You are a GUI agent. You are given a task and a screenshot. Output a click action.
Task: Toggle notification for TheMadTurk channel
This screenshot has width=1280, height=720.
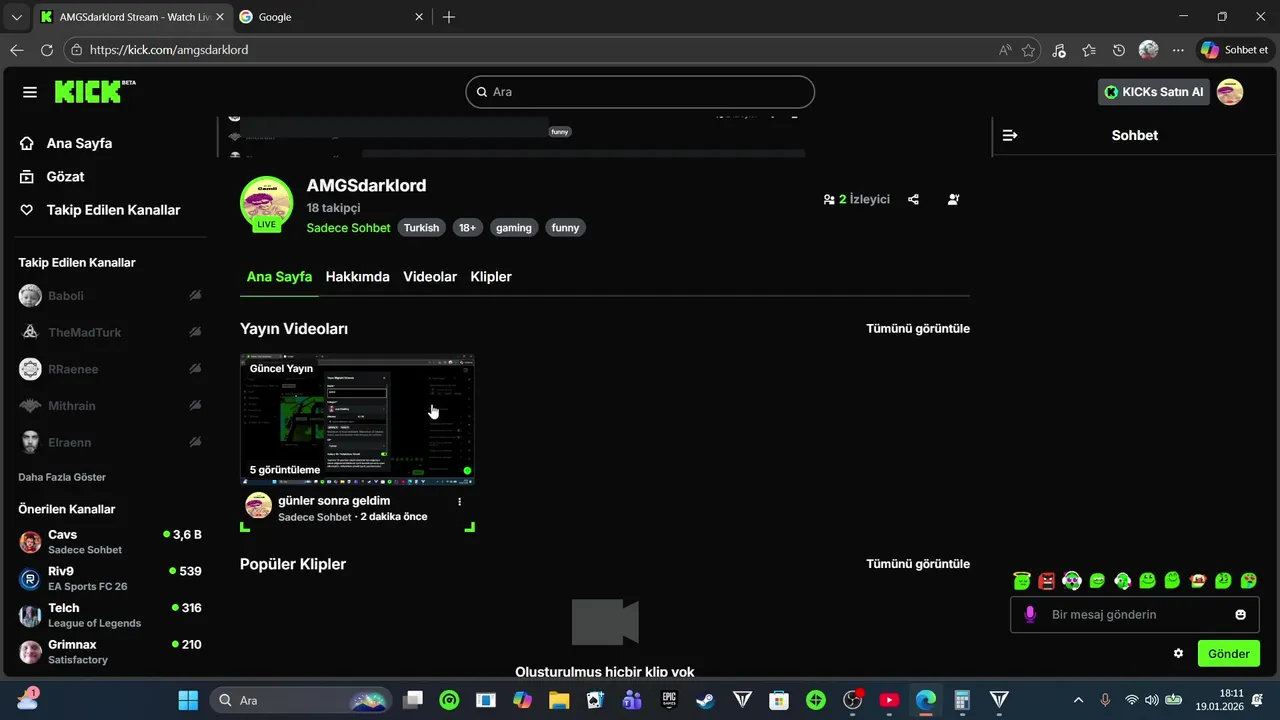[195, 332]
